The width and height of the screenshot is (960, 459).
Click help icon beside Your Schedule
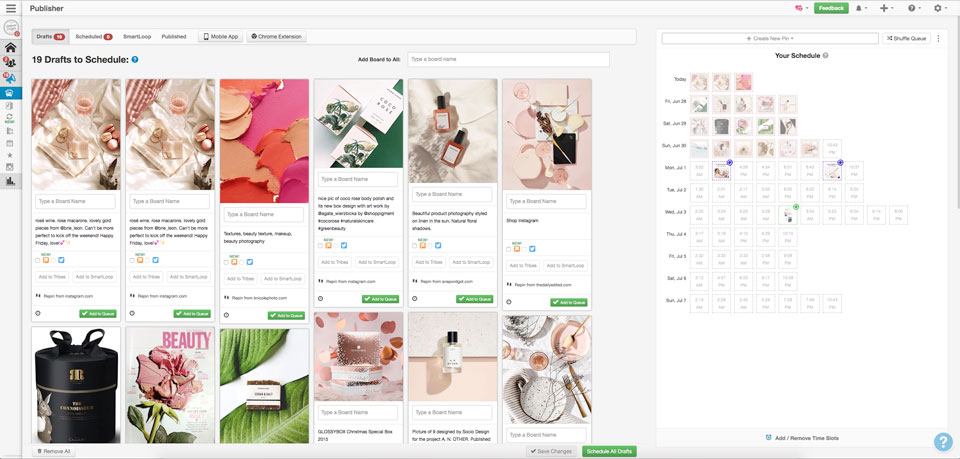point(825,56)
